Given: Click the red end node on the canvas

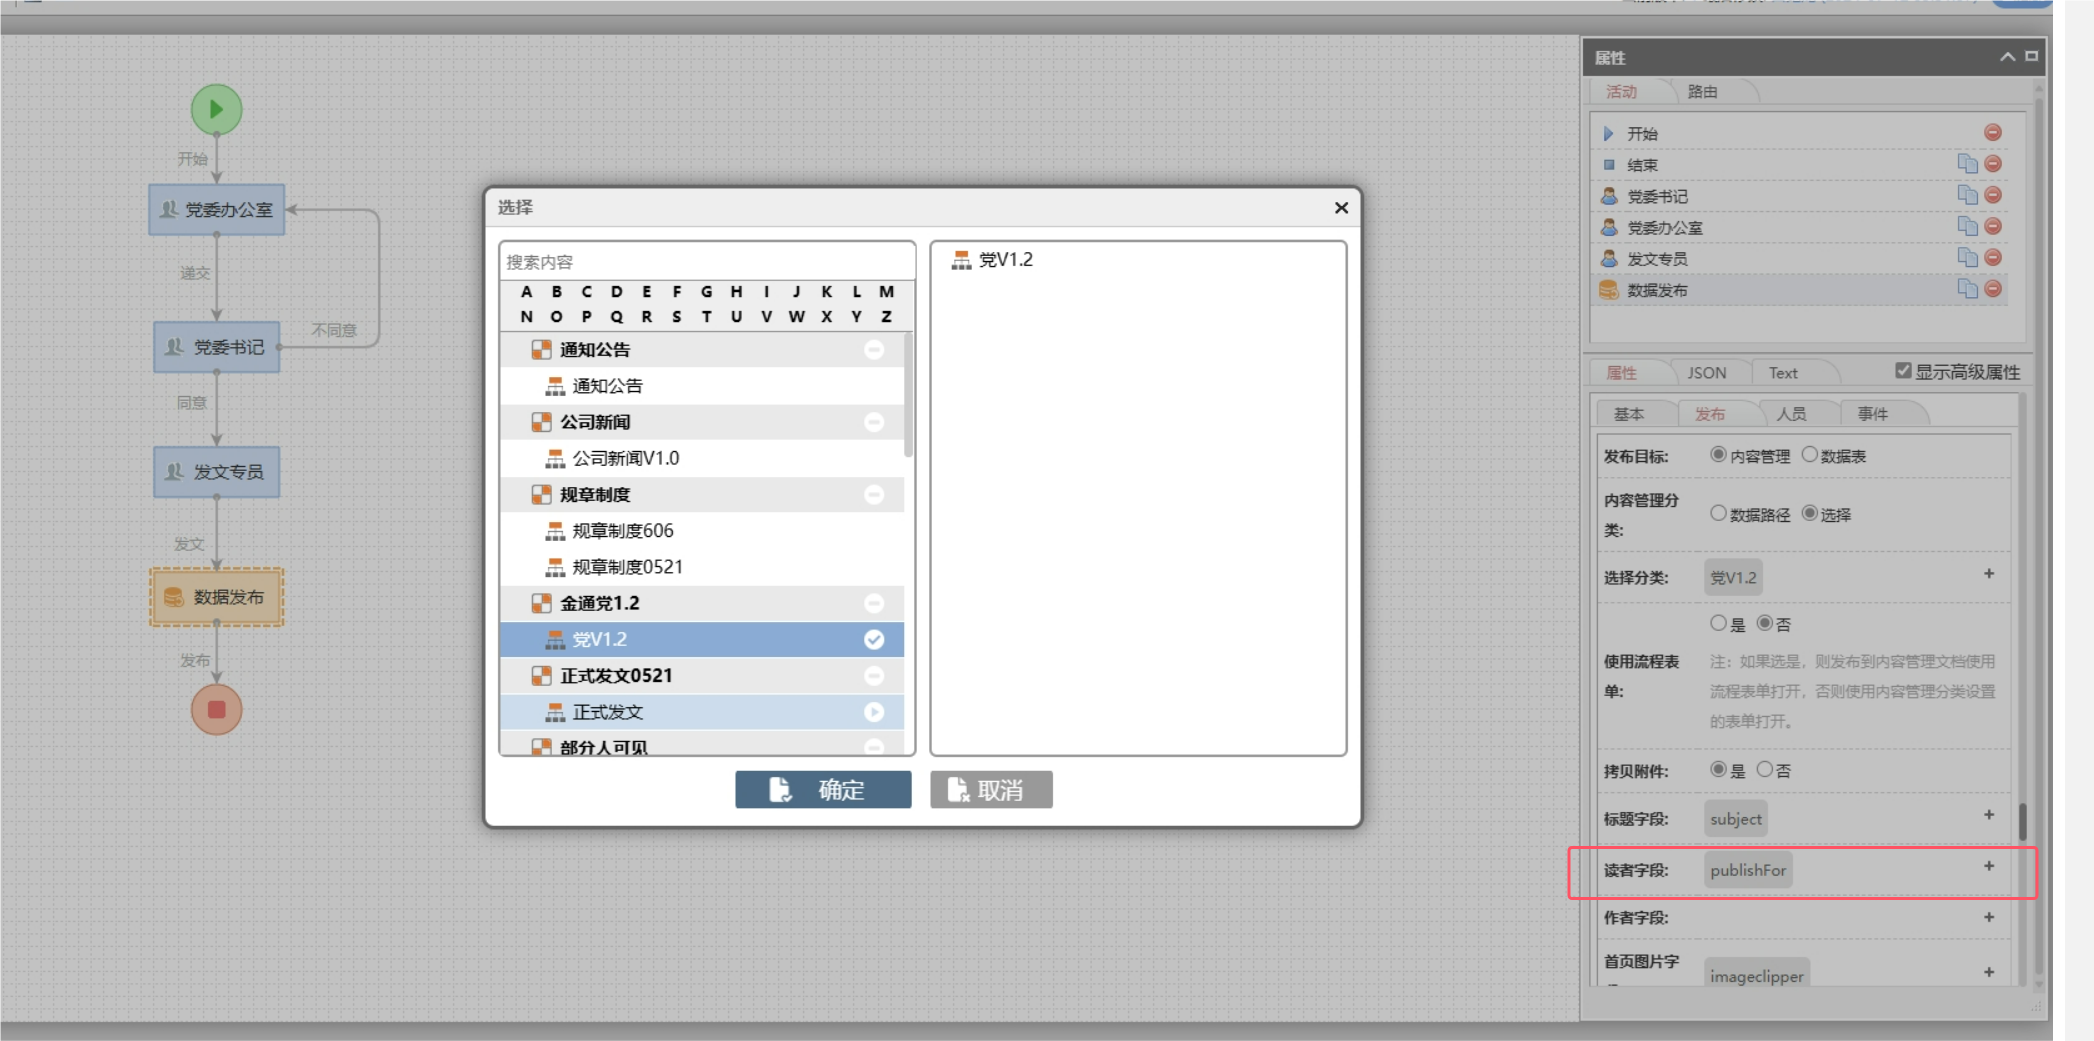Looking at the screenshot, I should tap(216, 709).
